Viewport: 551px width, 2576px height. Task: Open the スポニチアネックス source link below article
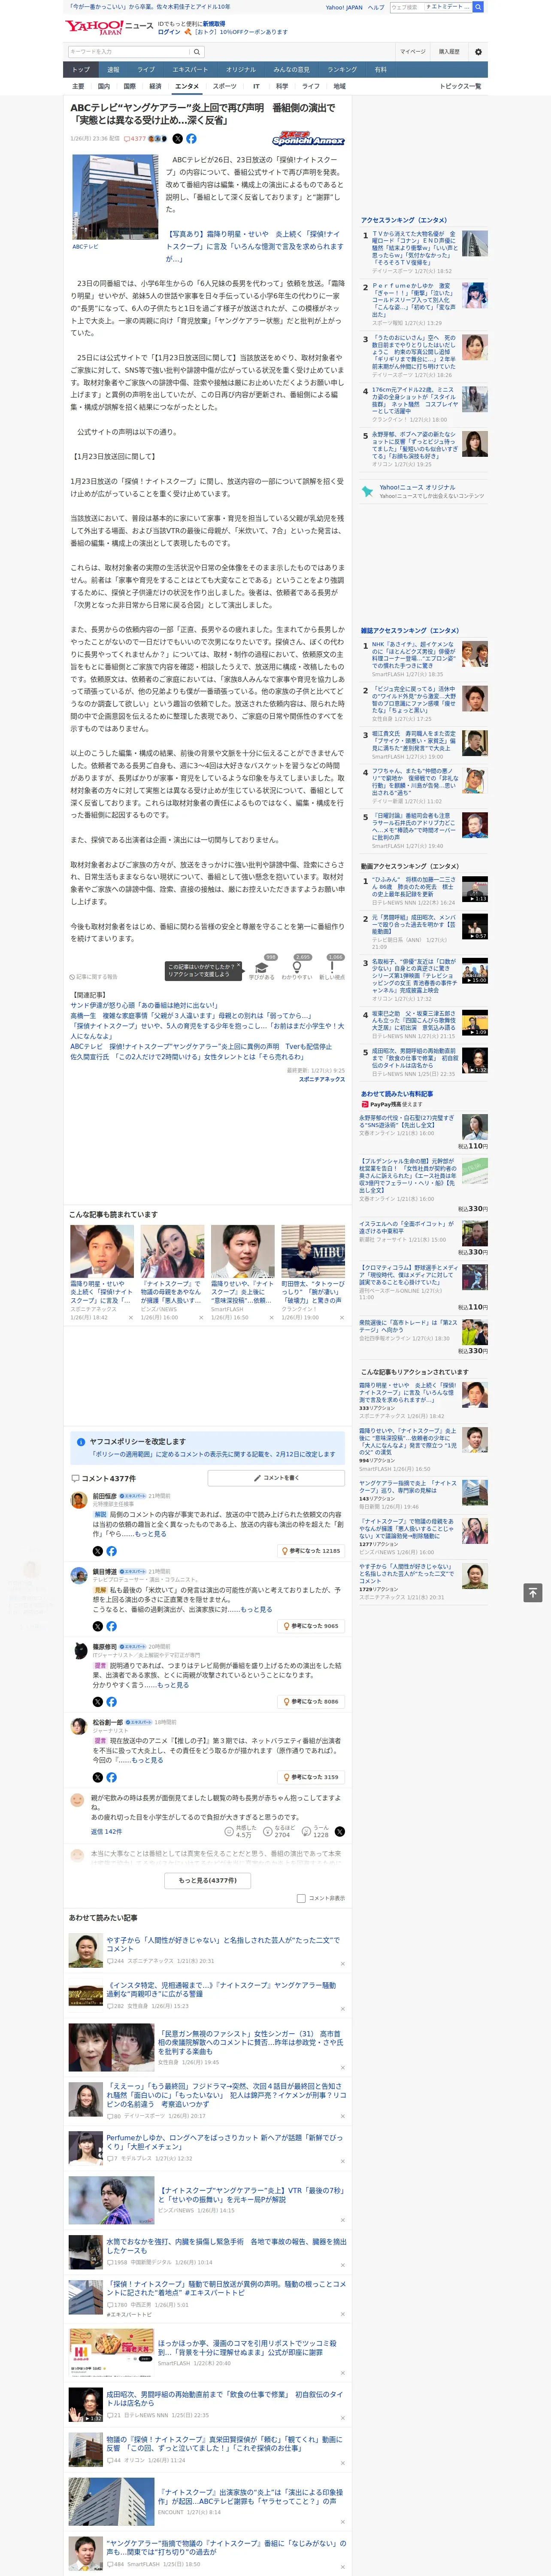click(x=322, y=1079)
